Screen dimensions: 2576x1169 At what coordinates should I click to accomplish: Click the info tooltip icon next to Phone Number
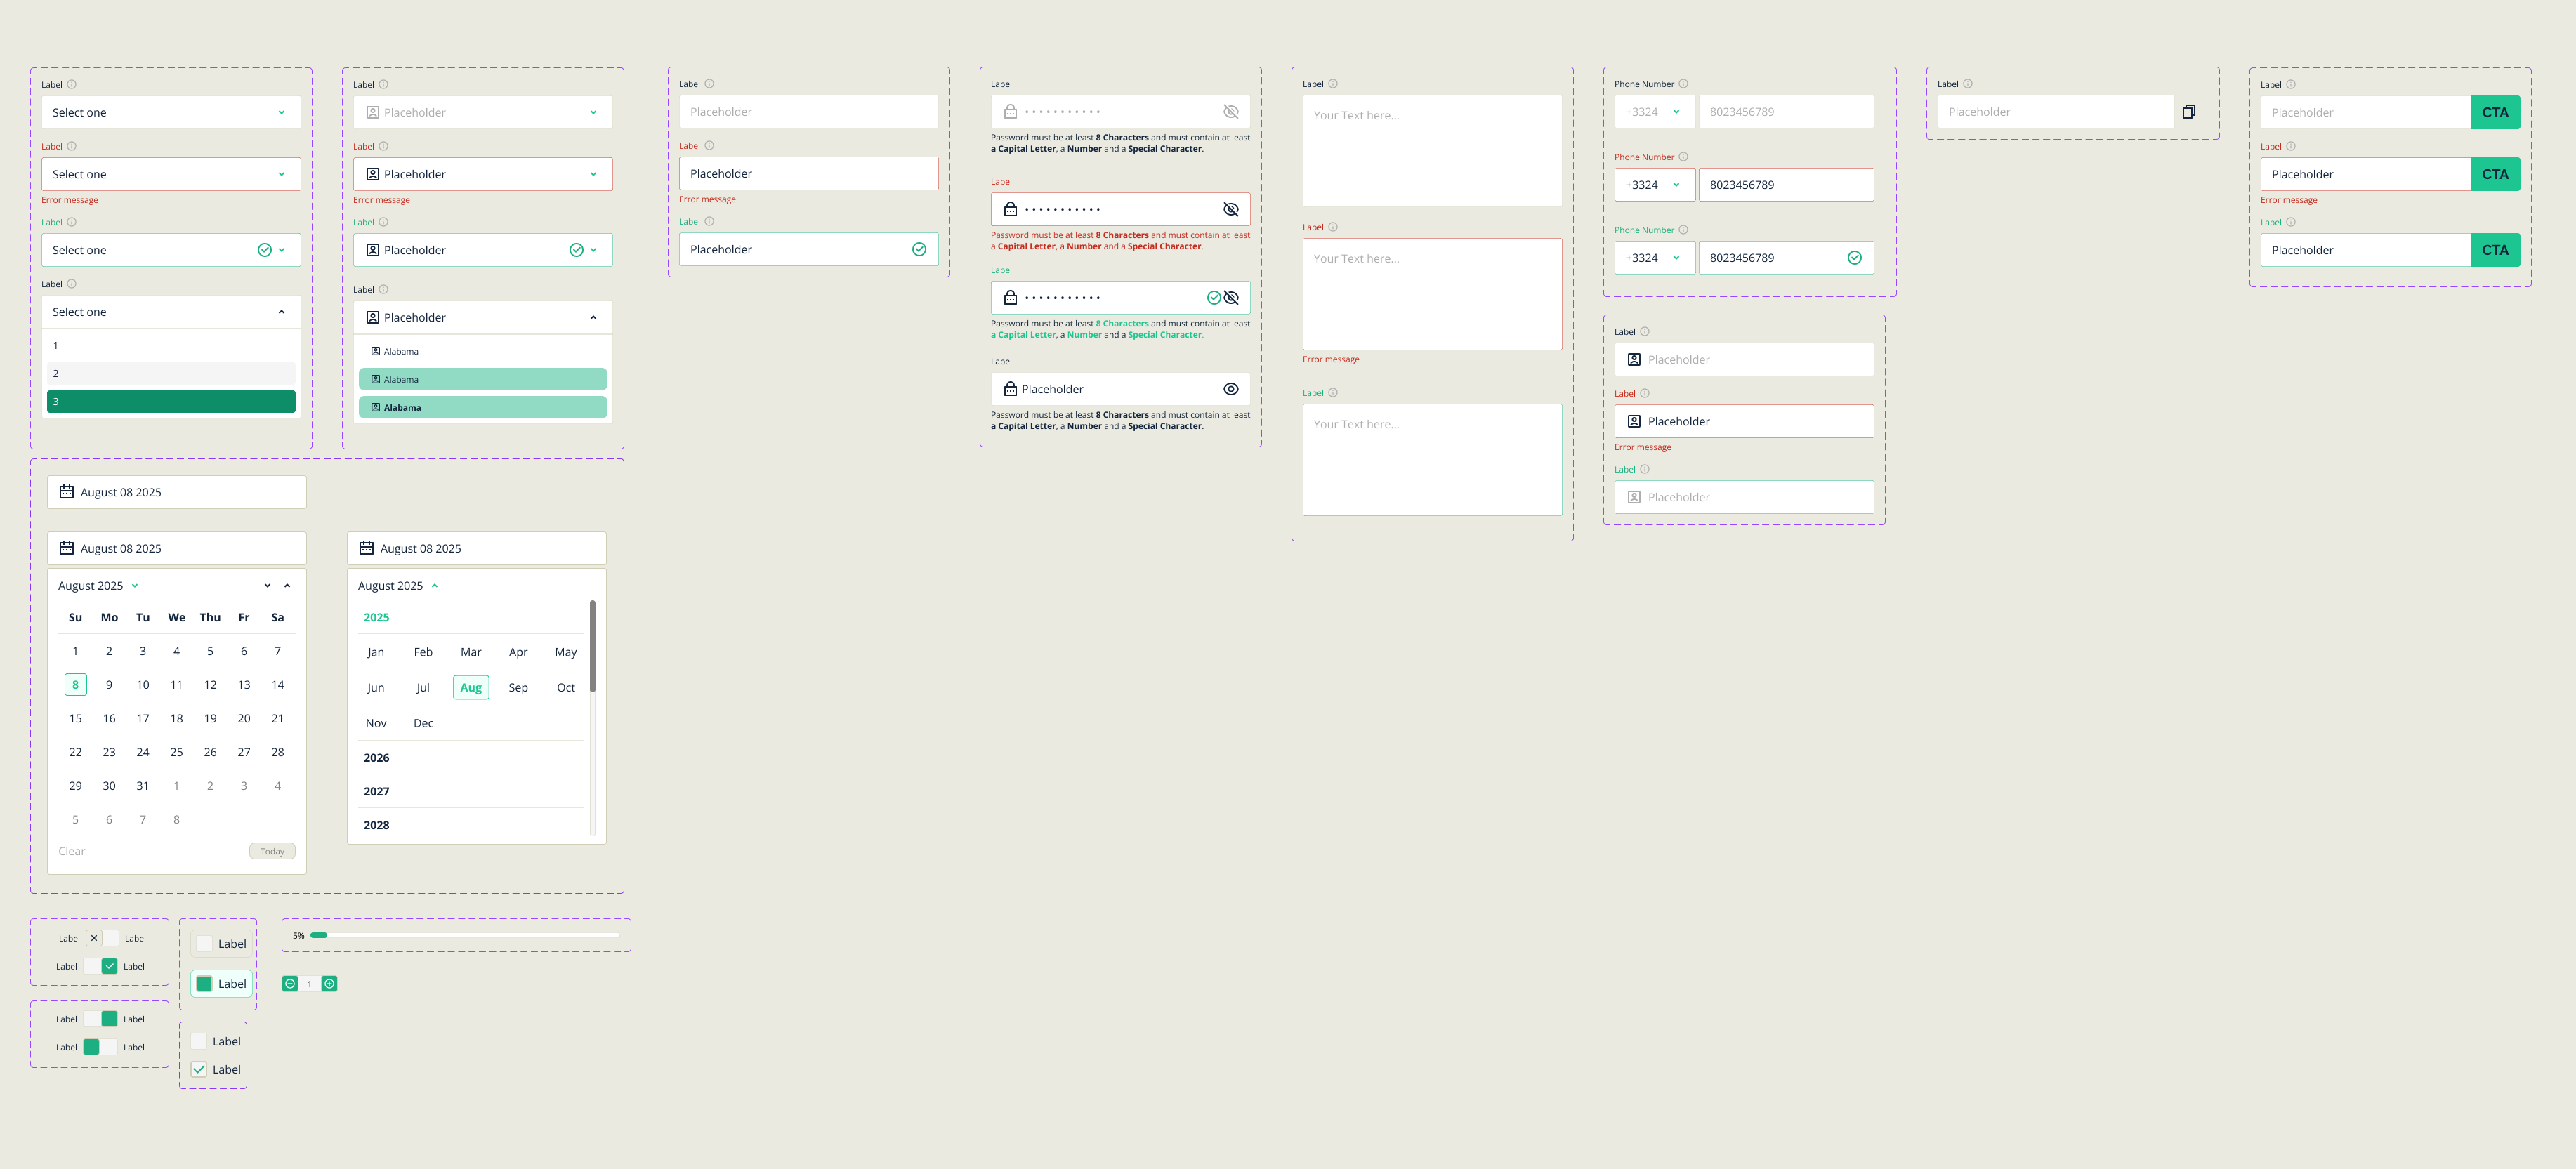pyautogui.click(x=1684, y=84)
